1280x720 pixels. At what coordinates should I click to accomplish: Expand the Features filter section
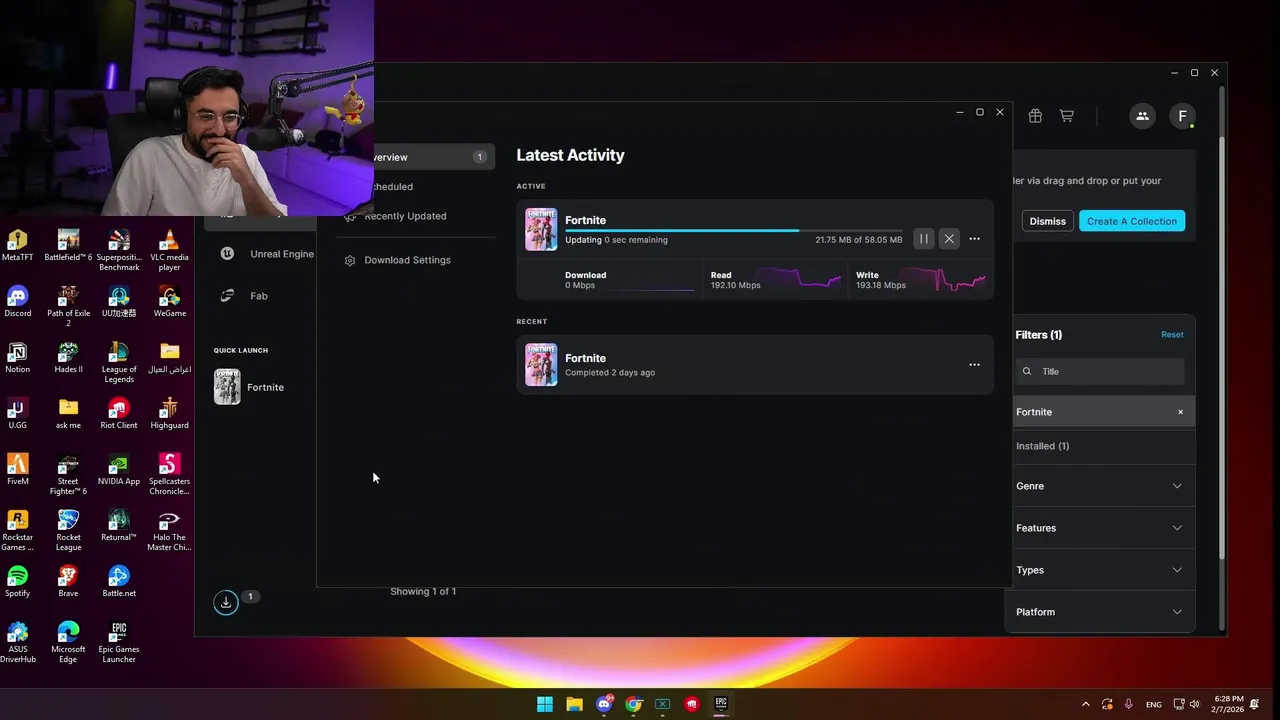1099,528
